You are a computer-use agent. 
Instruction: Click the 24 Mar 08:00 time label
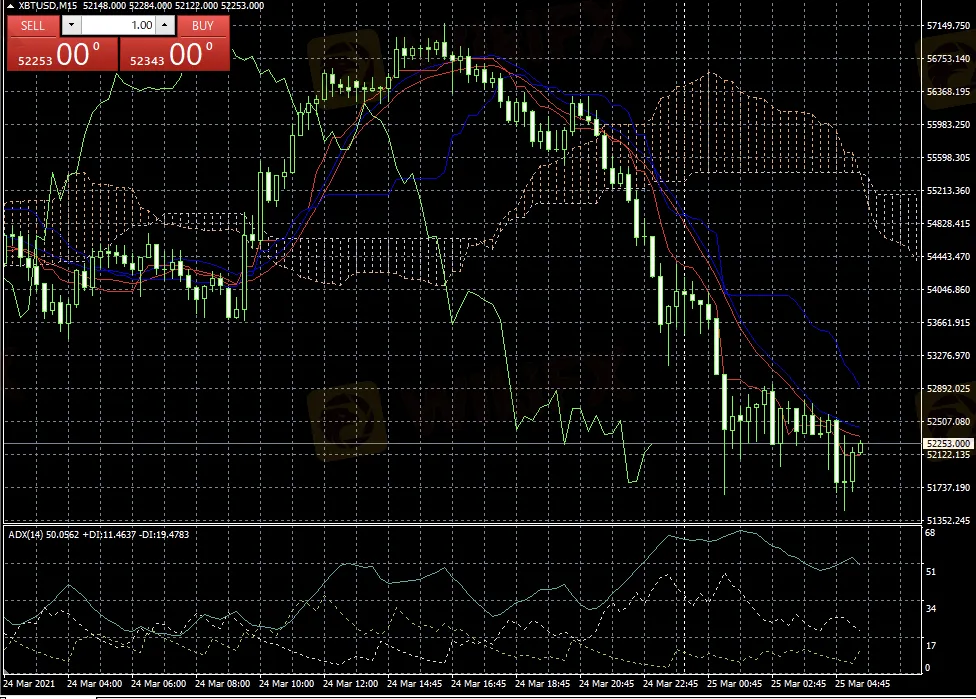point(222,683)
